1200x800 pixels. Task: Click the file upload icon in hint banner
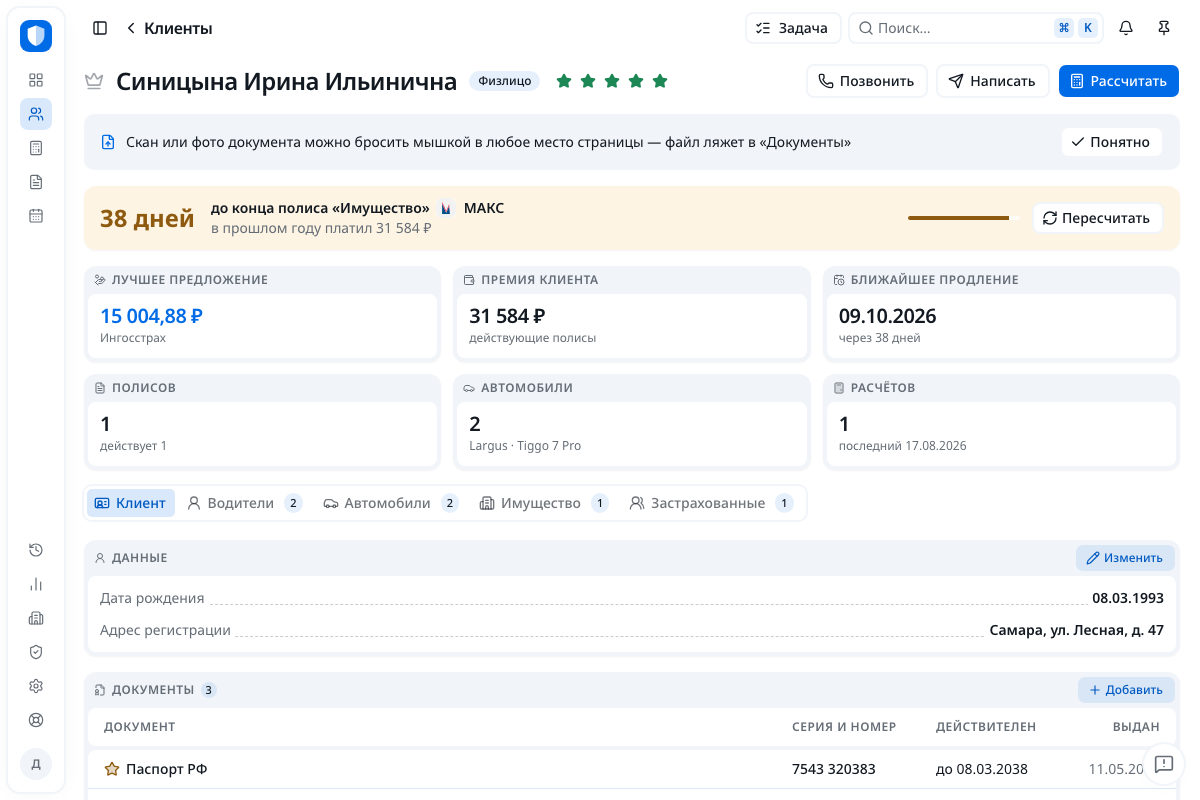click(x=108, y=142)
